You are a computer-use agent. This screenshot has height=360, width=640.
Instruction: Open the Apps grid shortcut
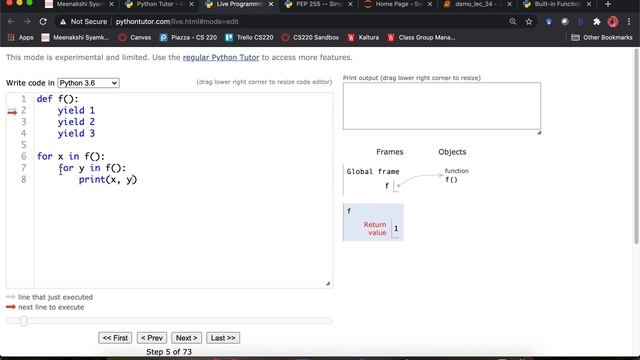click(x=20, y=38)
